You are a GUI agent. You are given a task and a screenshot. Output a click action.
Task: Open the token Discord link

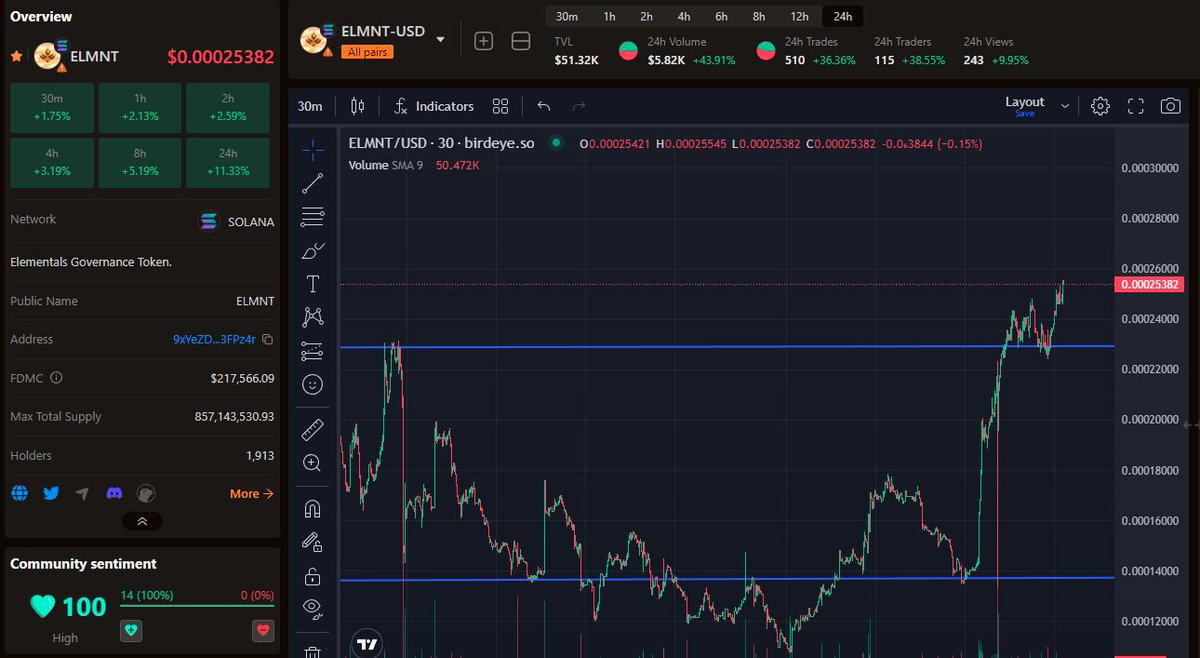(x=114, y=493)
